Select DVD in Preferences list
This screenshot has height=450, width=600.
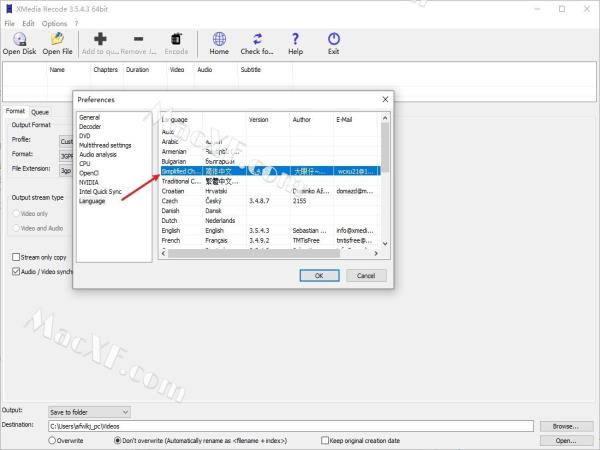tap(85, 136)
